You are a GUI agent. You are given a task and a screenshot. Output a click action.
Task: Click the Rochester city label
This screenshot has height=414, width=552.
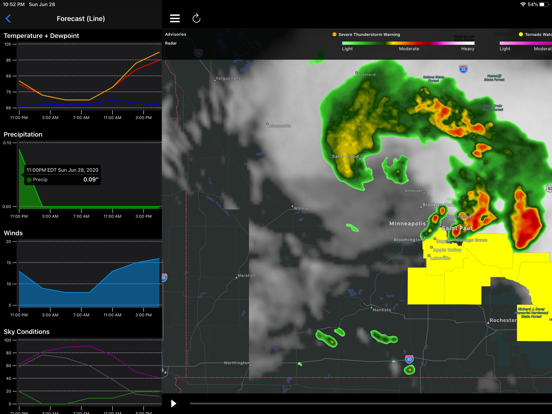click(503, 320)
